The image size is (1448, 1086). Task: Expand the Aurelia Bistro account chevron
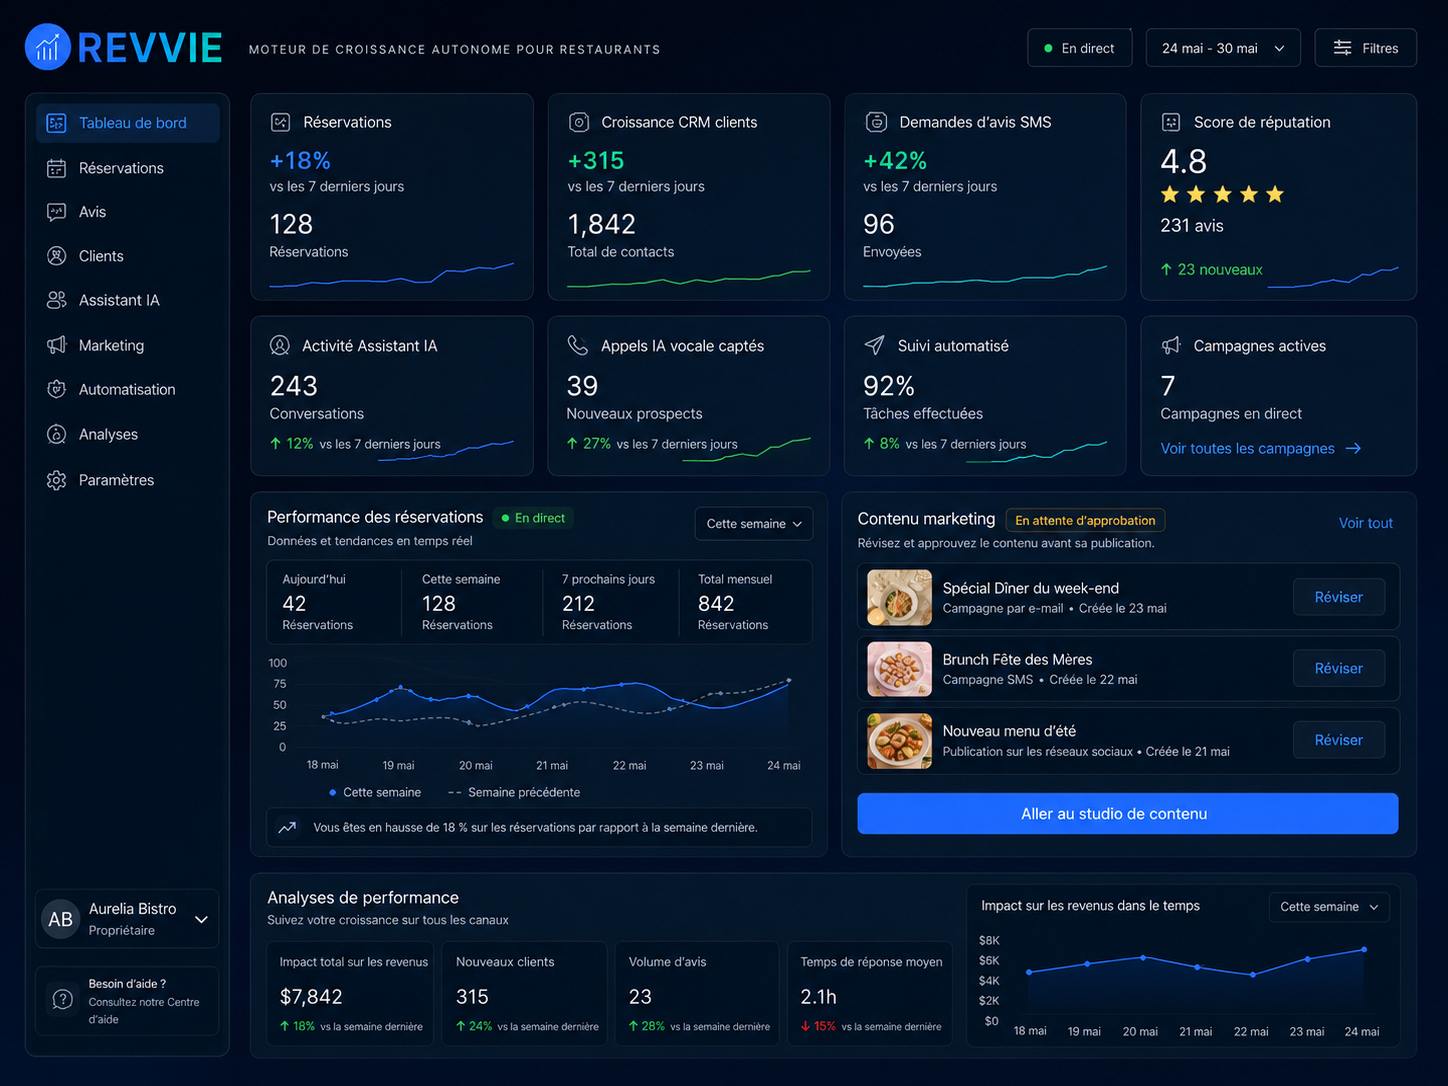click(x=201, y=920)
